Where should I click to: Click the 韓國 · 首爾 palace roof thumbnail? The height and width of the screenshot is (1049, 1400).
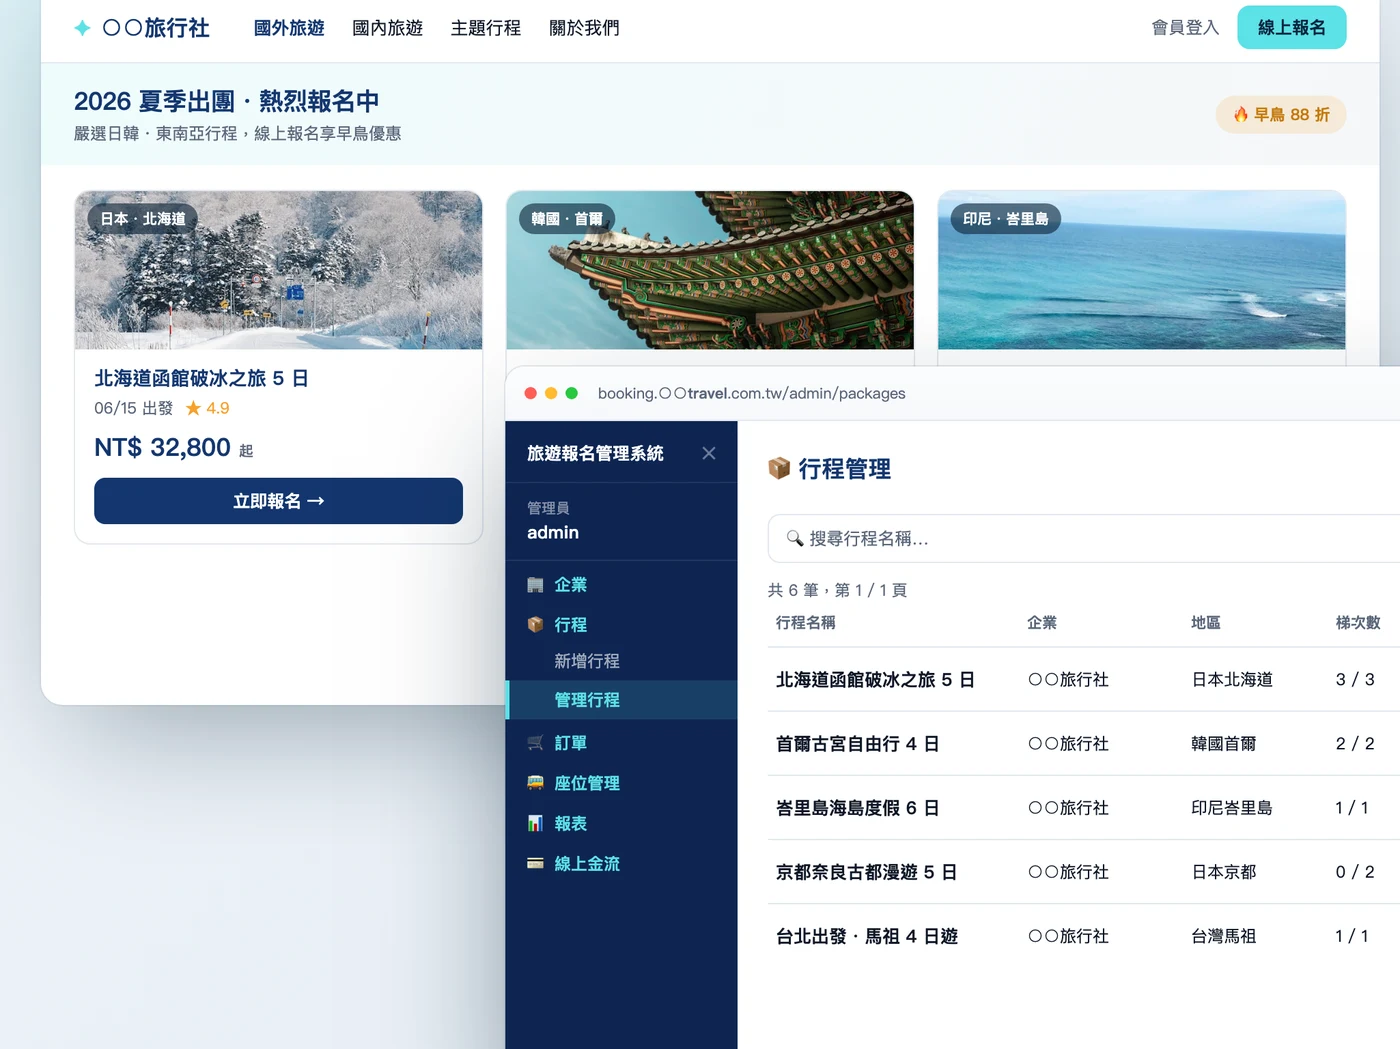tap(710, 270)
